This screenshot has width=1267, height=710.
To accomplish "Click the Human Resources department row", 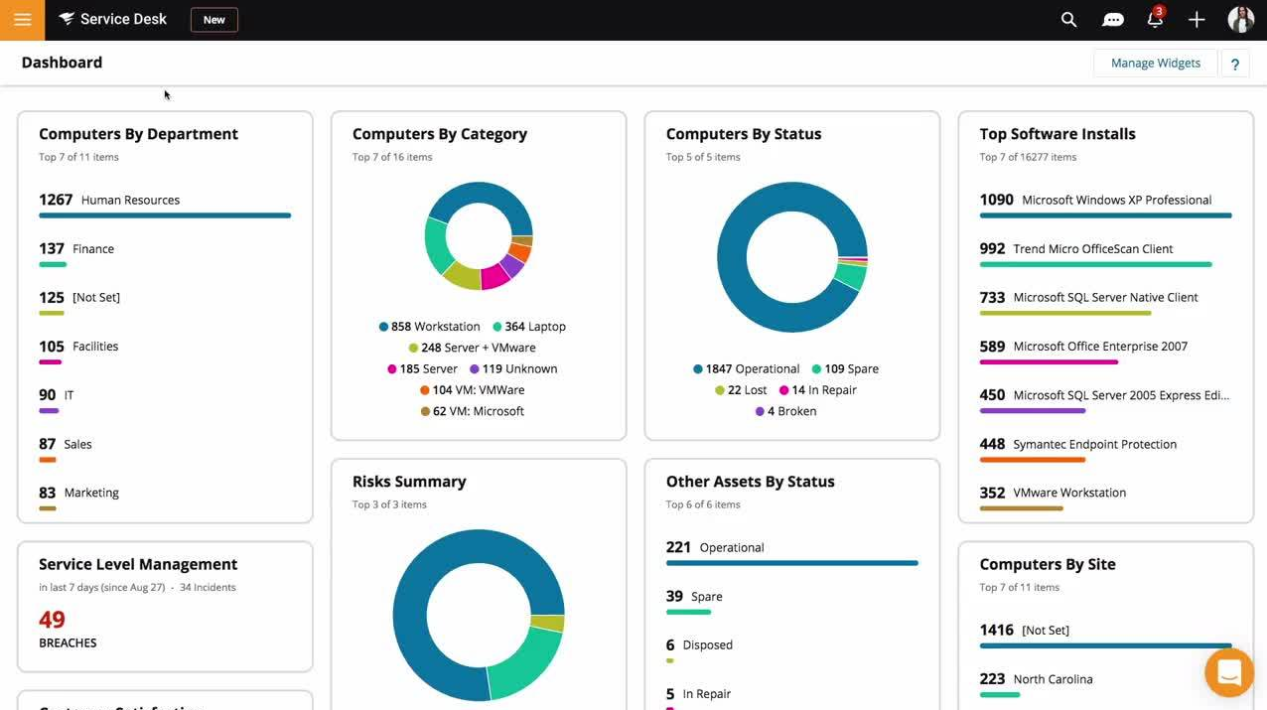I will point(165,203).
